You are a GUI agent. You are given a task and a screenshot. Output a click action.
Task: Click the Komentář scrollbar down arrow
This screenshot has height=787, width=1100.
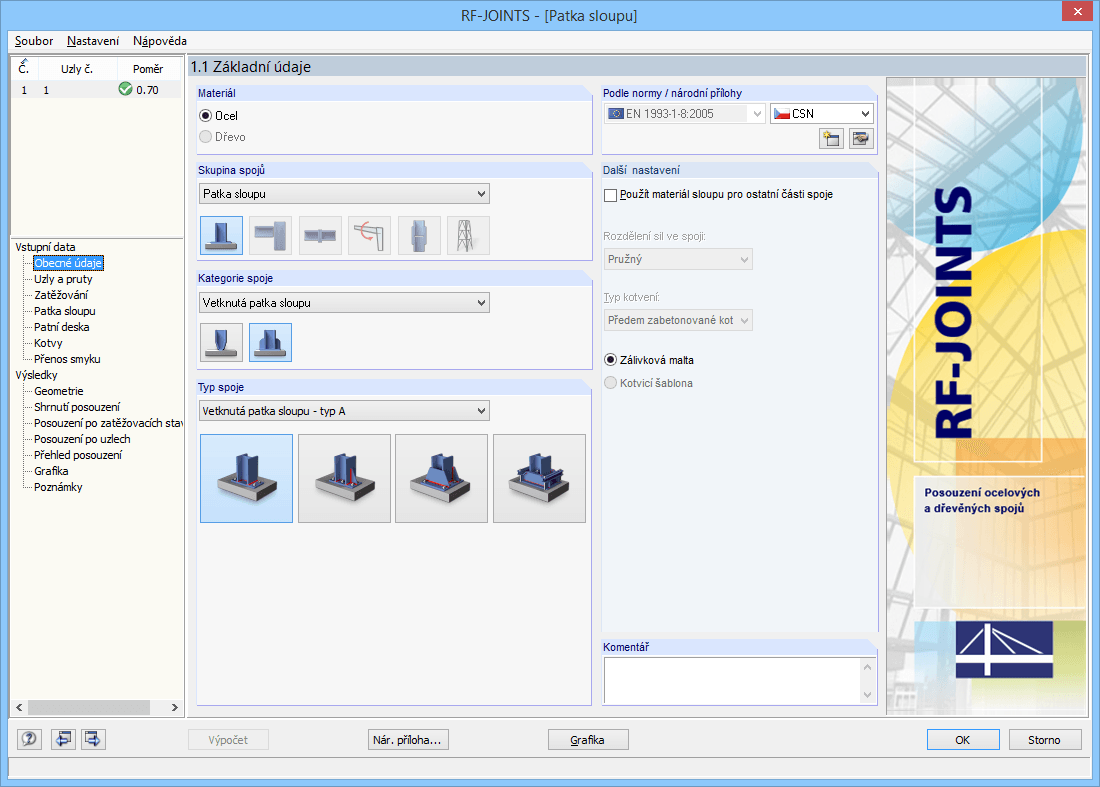coord(868,695)
